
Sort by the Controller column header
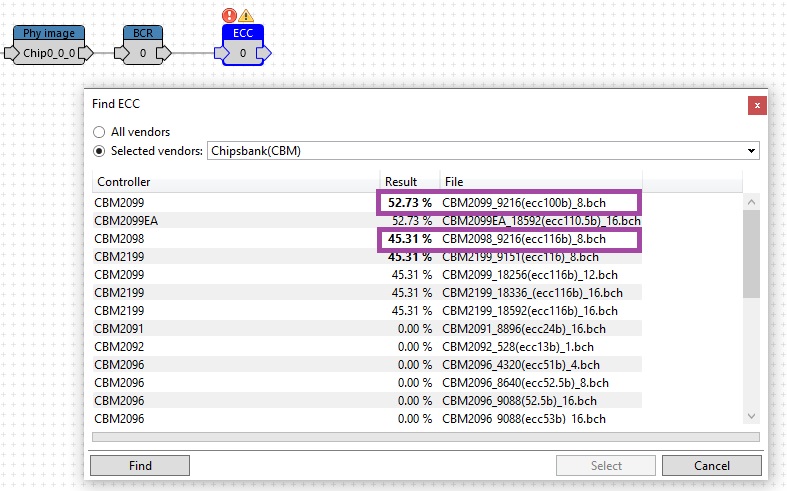click(236, 182)
